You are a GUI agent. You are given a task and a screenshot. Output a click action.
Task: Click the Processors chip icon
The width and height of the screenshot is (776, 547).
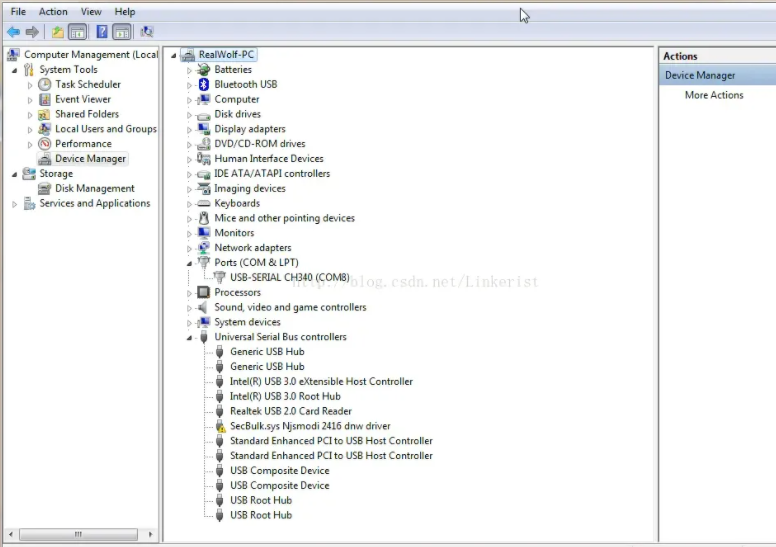click(203, 292)
